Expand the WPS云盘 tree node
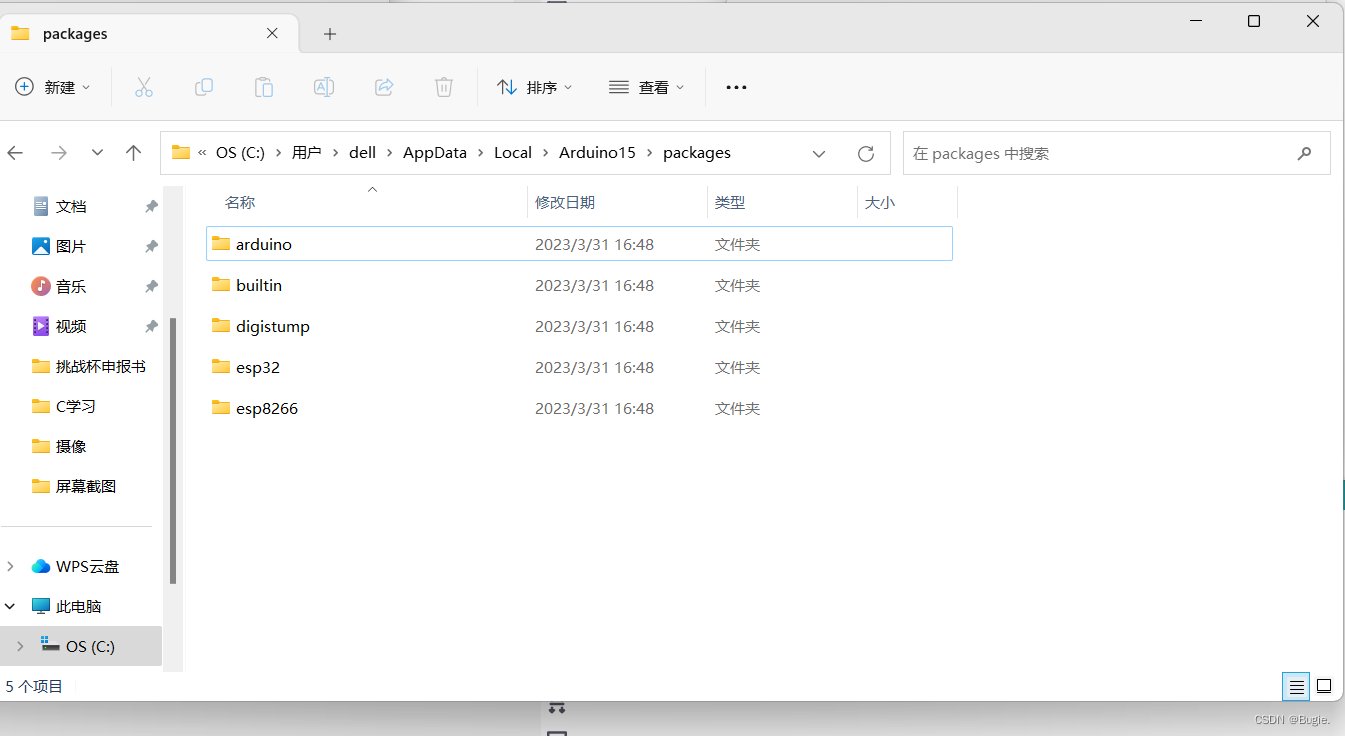 (10, 566)
